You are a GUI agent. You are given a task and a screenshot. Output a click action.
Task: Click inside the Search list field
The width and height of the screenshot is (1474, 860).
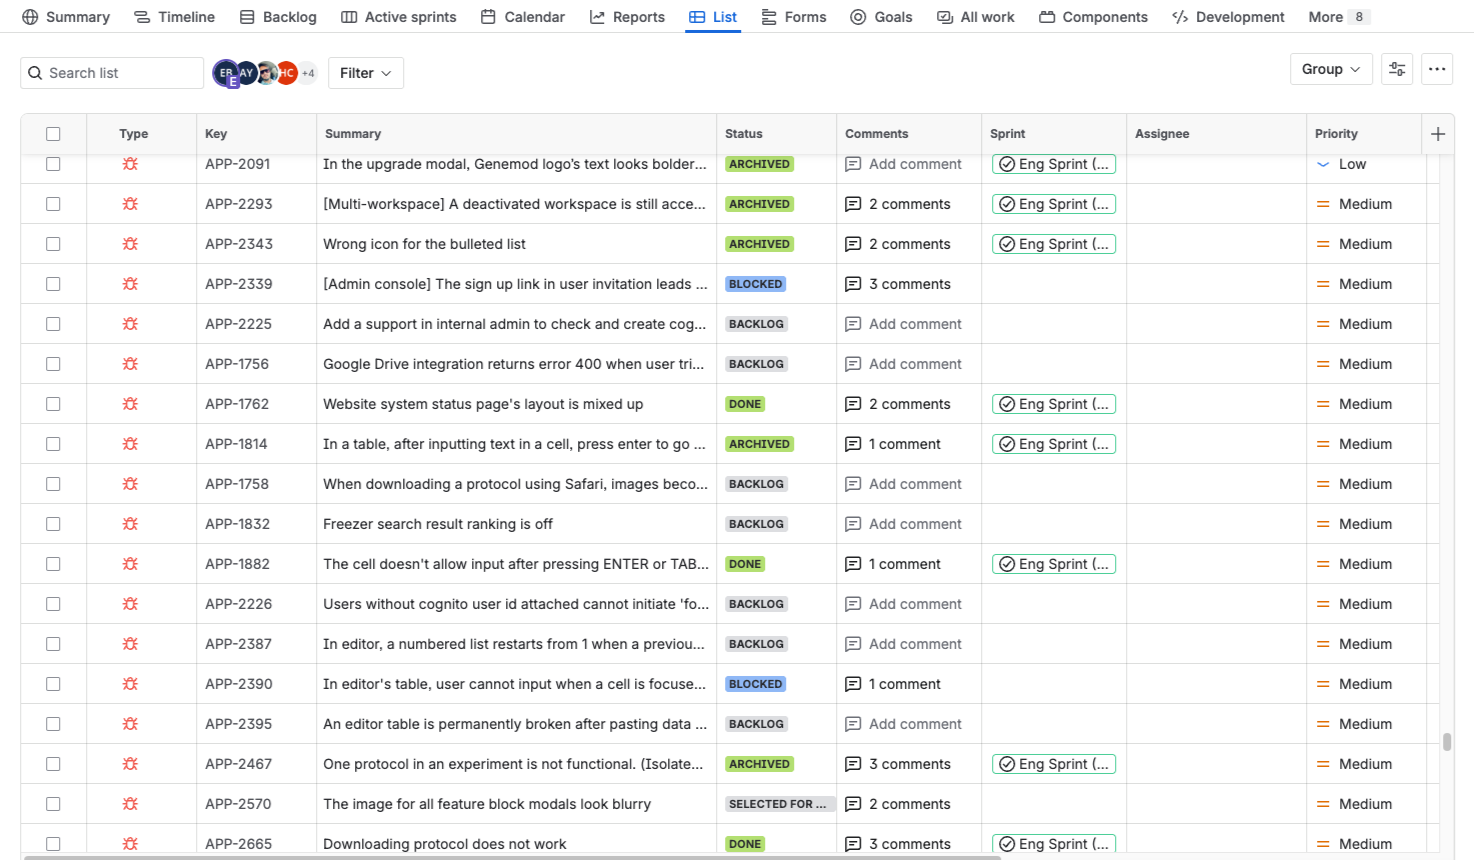[111, 72]
